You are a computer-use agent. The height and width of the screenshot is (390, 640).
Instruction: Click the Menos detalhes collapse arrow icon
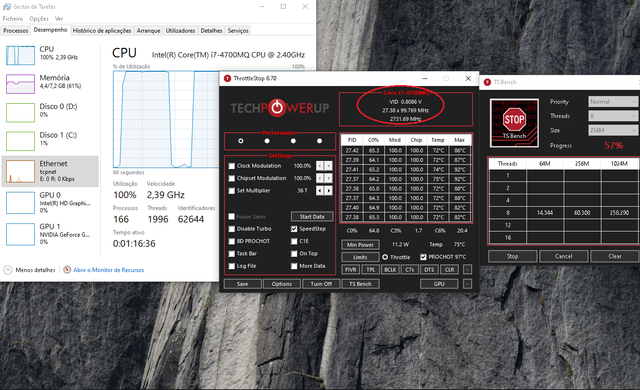[x=8, y=270]
